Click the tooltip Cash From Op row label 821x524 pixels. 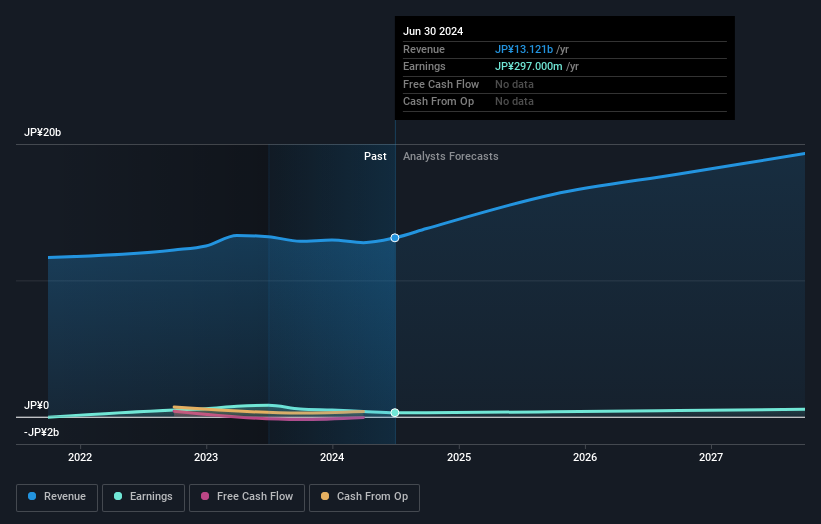tap(438, 102)
